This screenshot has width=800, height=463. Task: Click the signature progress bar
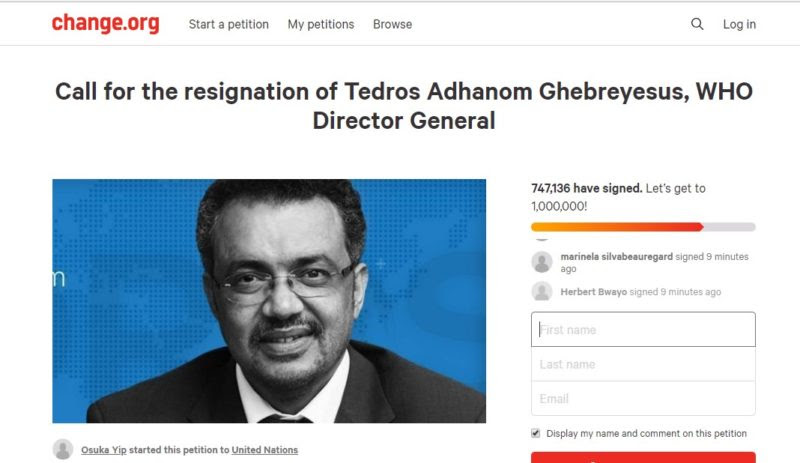click(x=643, y=227)
